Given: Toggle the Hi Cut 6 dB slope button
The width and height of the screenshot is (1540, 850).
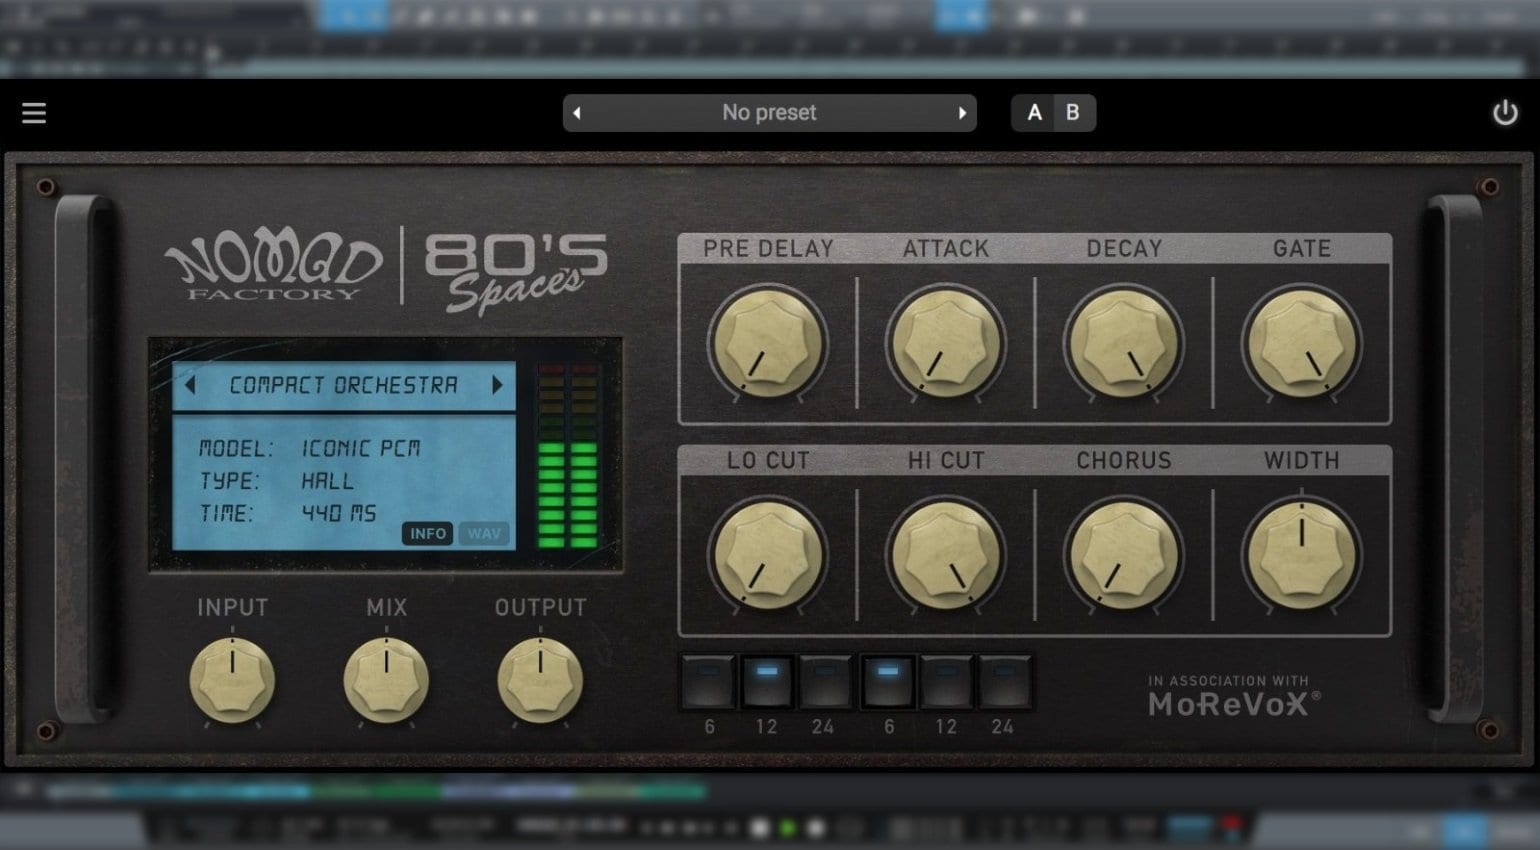Looking at the screenshot, I should (888, 682).
